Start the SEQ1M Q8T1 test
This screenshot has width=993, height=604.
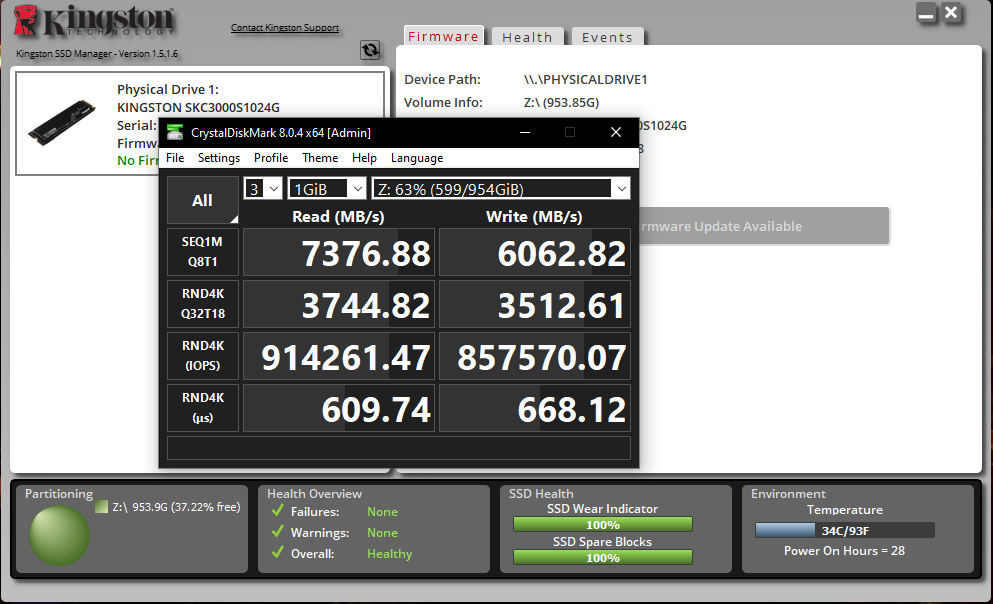[202, 254]
